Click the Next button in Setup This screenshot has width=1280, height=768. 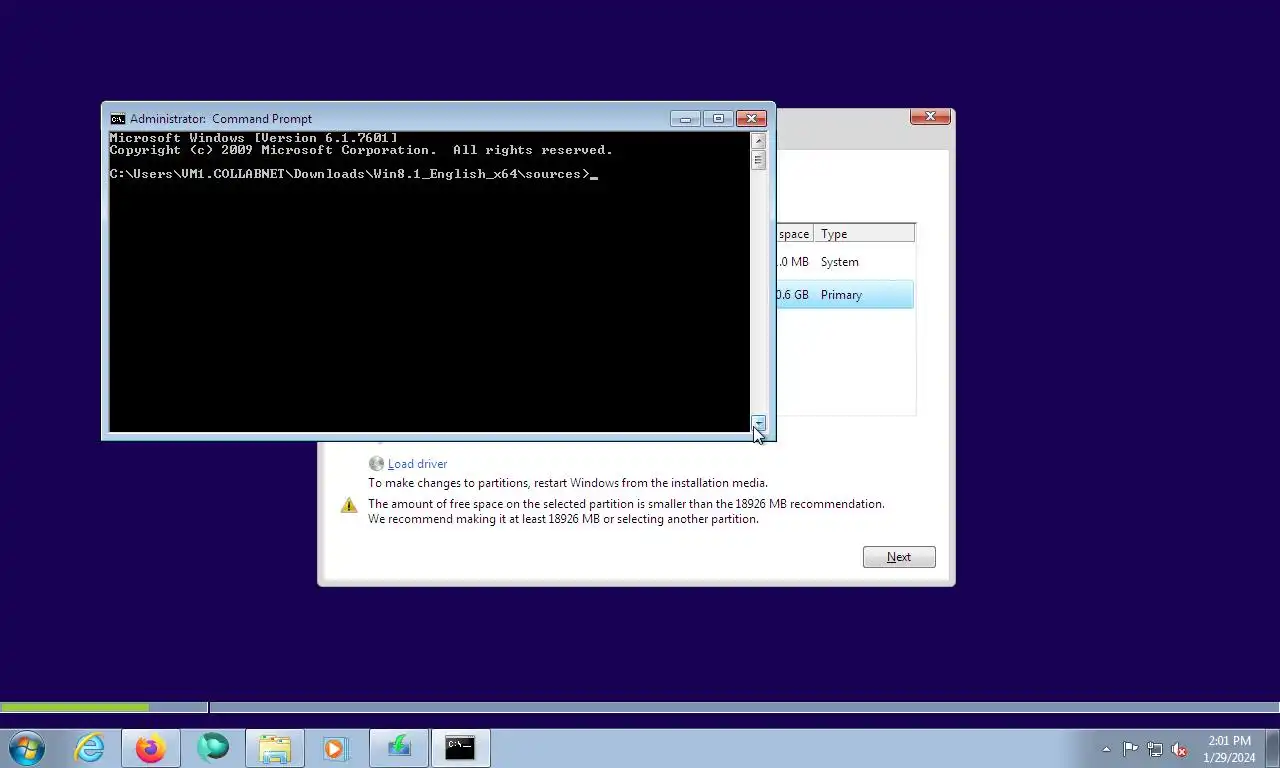[899, 557]
